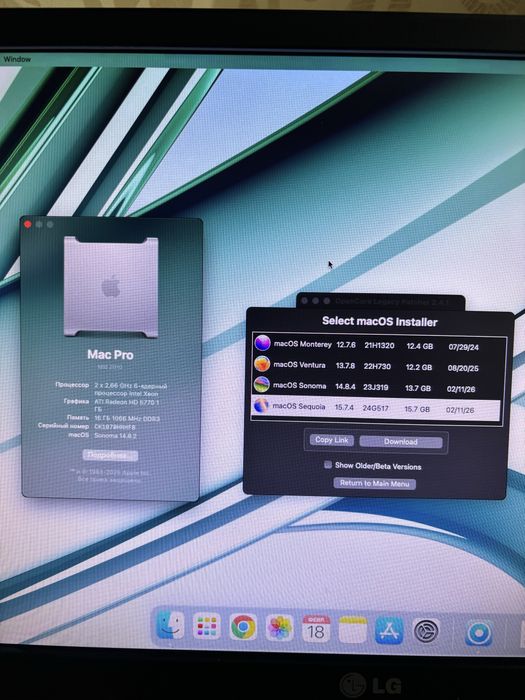
Task: Click the 15.7 GB size value
Action: 417,409
